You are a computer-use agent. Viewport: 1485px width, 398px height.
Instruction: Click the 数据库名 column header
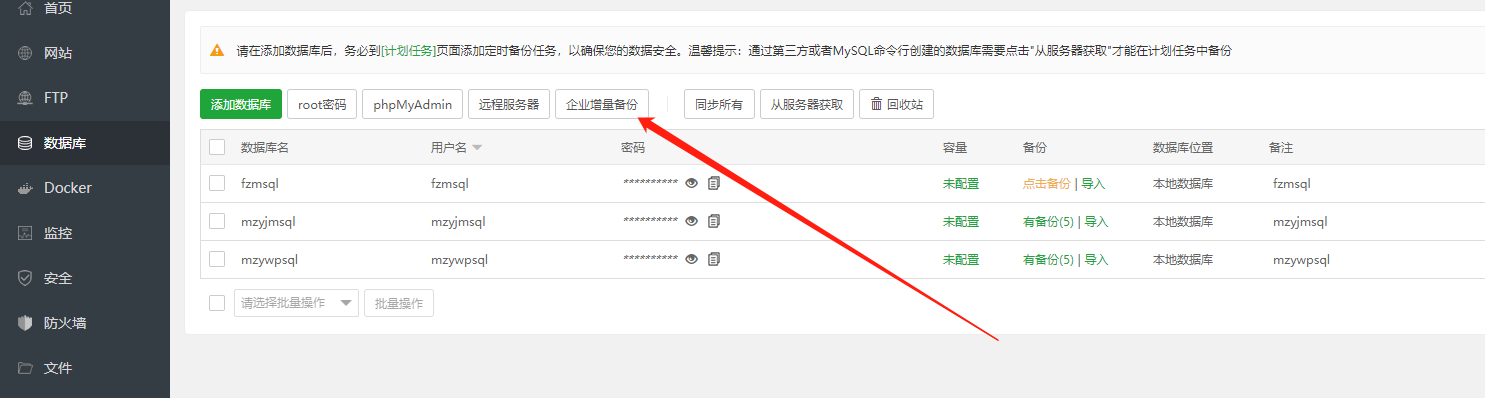(x=265, y=147)
